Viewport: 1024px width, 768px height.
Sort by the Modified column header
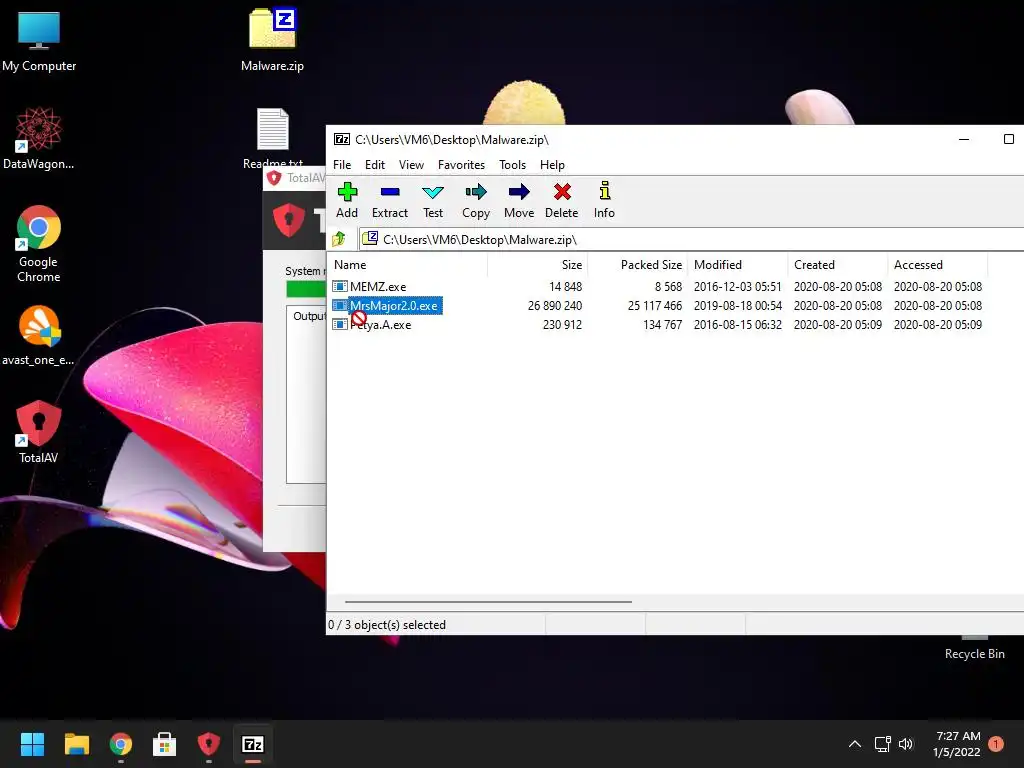738,264
